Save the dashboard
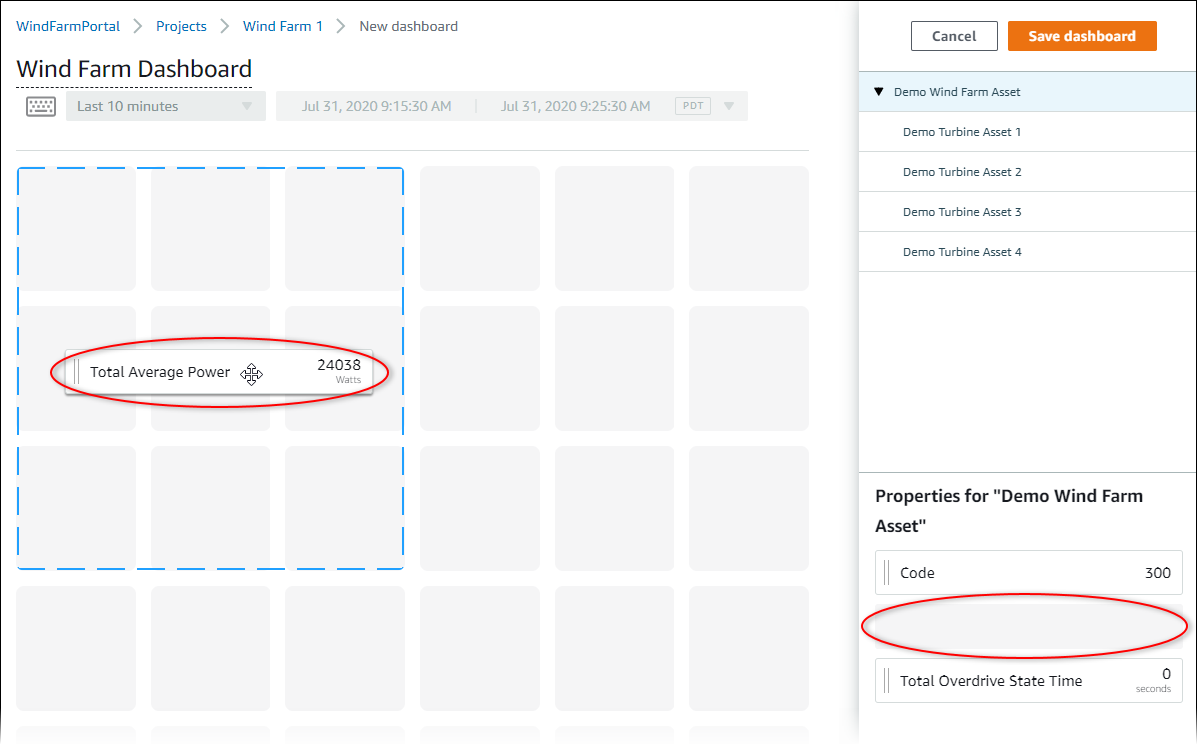The width and height of the screenshot is (1197, 745). [1082, 35]
